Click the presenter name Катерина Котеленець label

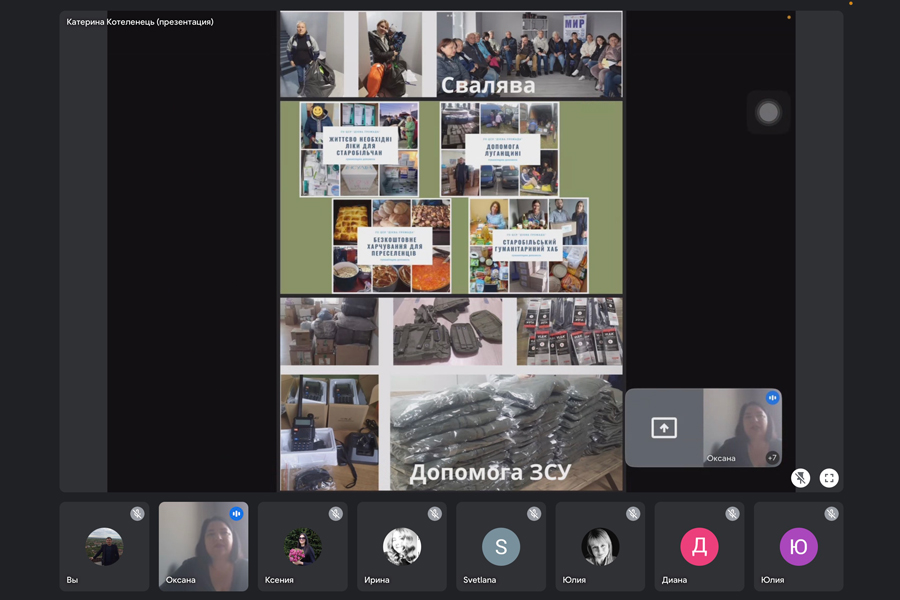pos(139,22)
